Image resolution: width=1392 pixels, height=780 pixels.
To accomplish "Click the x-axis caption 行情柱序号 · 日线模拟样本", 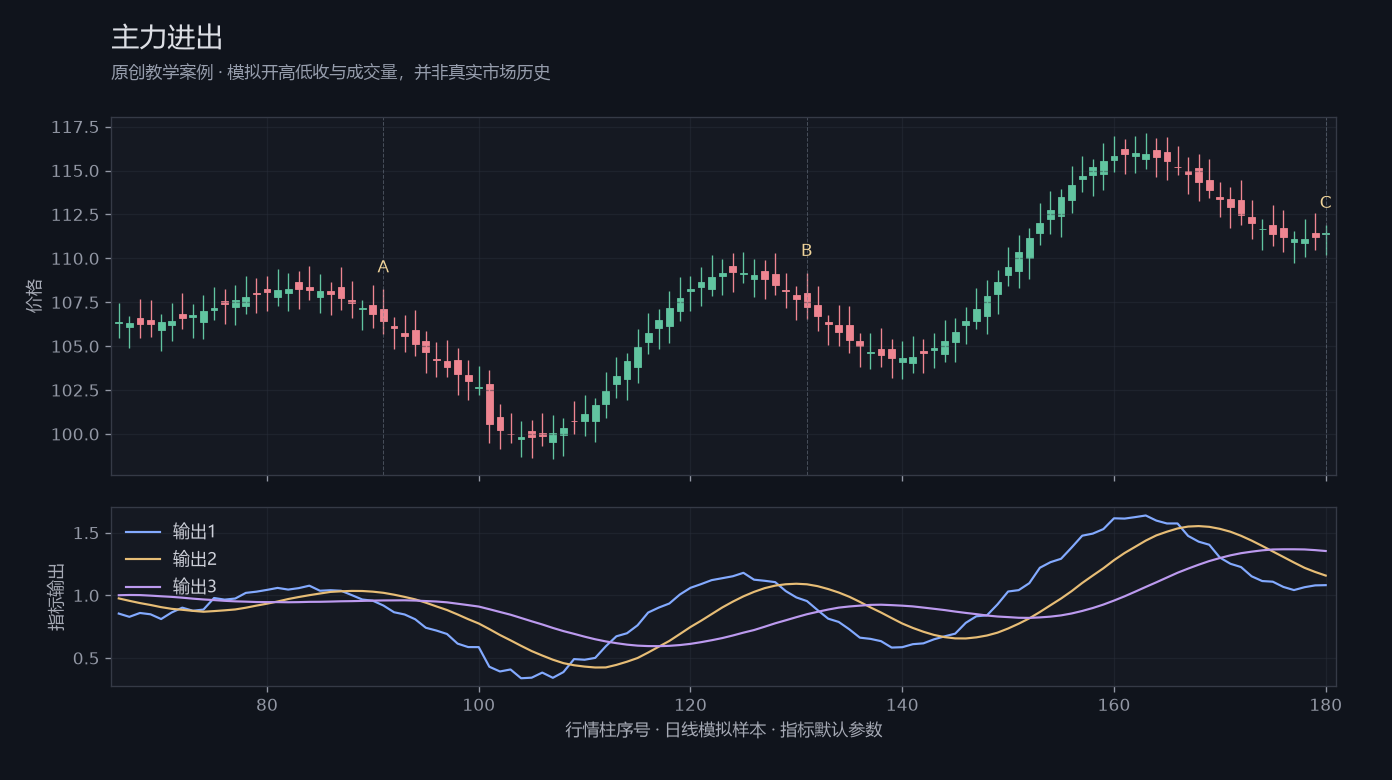I will click(723, 730).
